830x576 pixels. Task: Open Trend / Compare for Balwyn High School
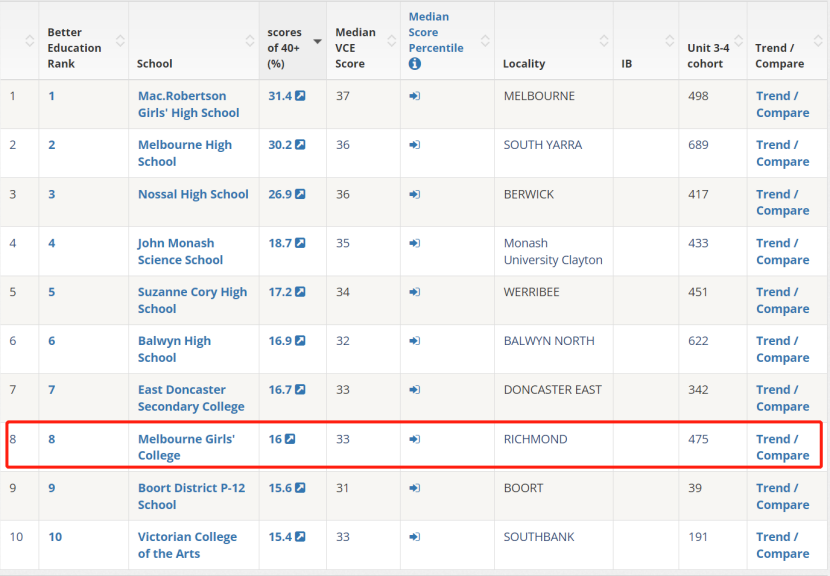(782, 349)
